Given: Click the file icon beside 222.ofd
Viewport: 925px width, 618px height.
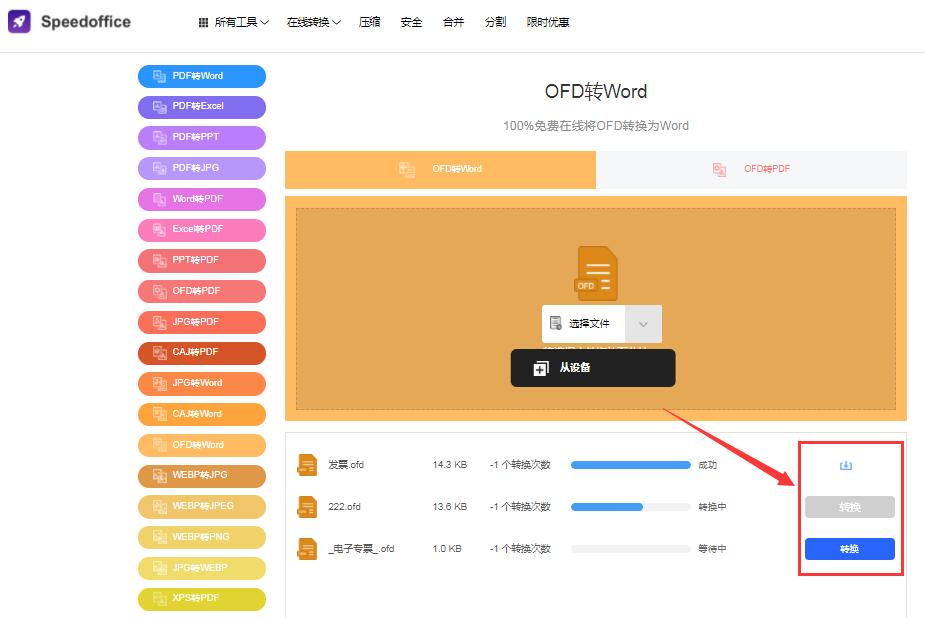Looking at the screenshot, I should pyautogui.click(x=307, y=507).
